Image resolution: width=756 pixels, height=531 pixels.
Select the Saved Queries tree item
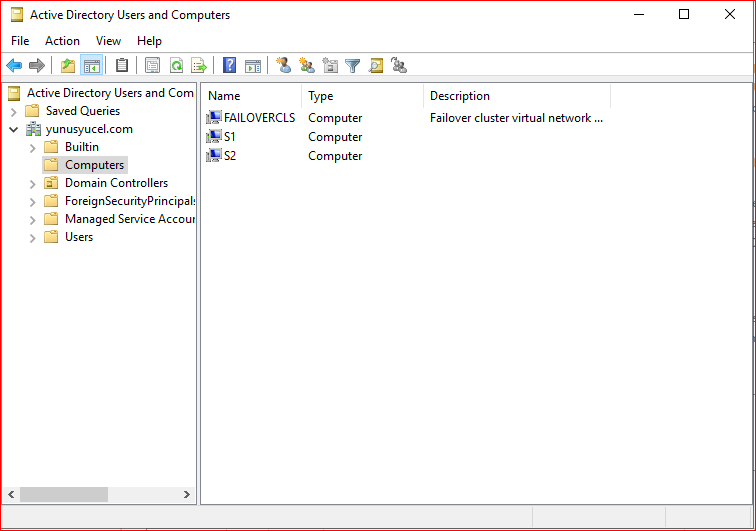click(x=83, y=111)
